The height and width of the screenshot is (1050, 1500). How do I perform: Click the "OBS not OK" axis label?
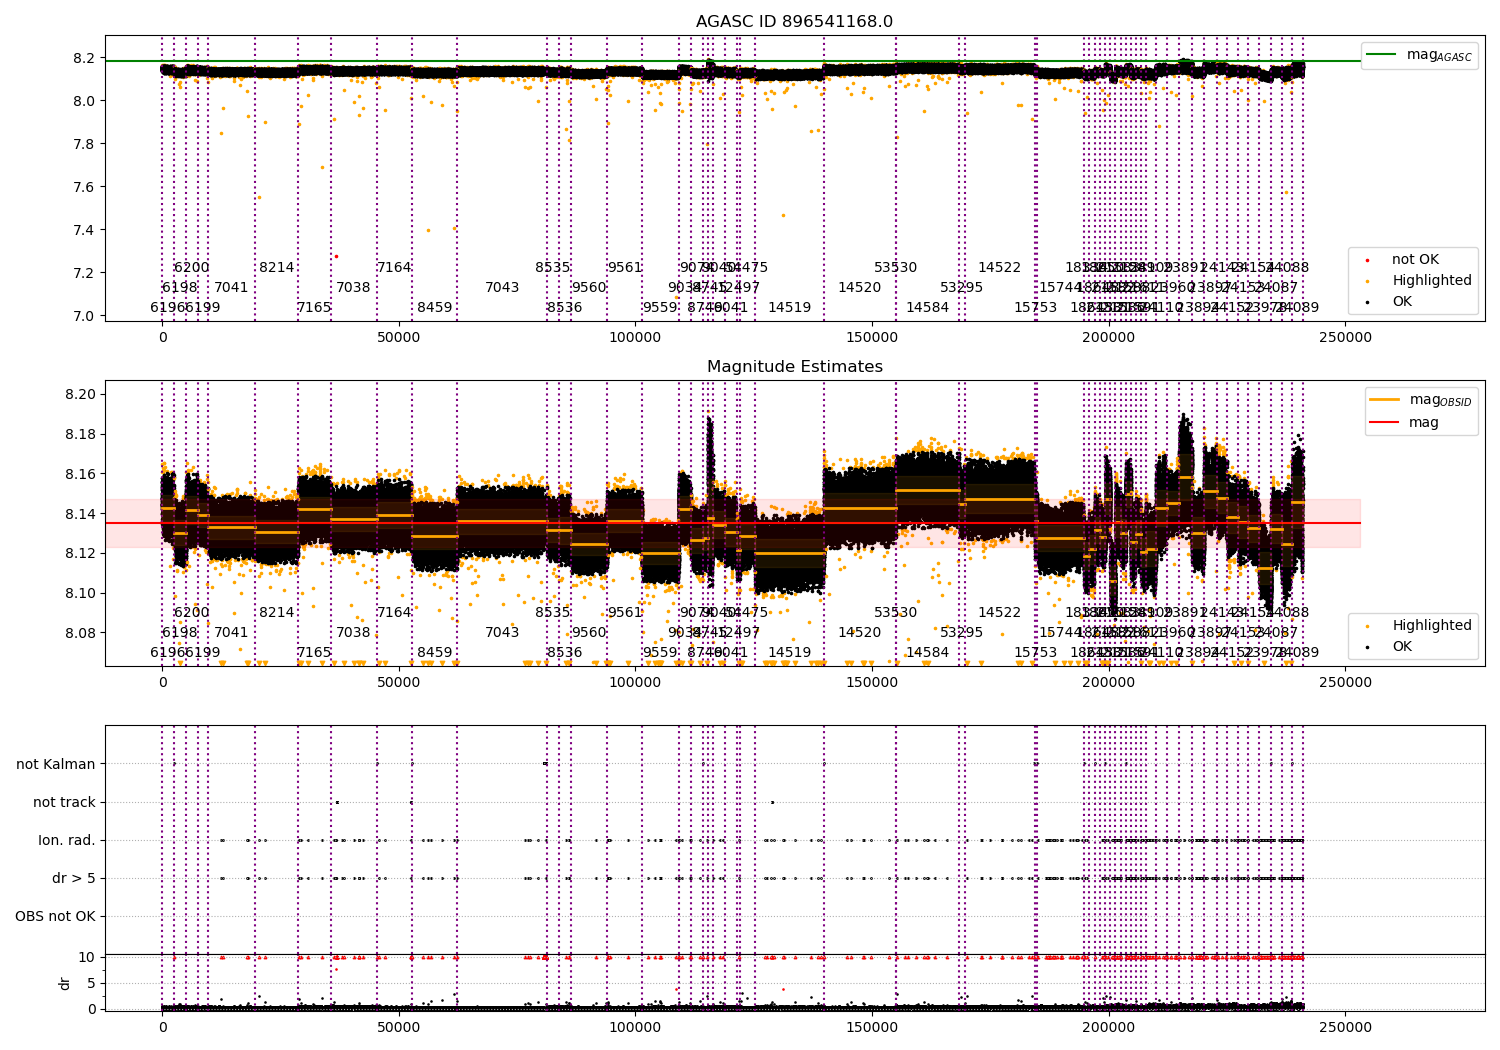tap(55, 916)
